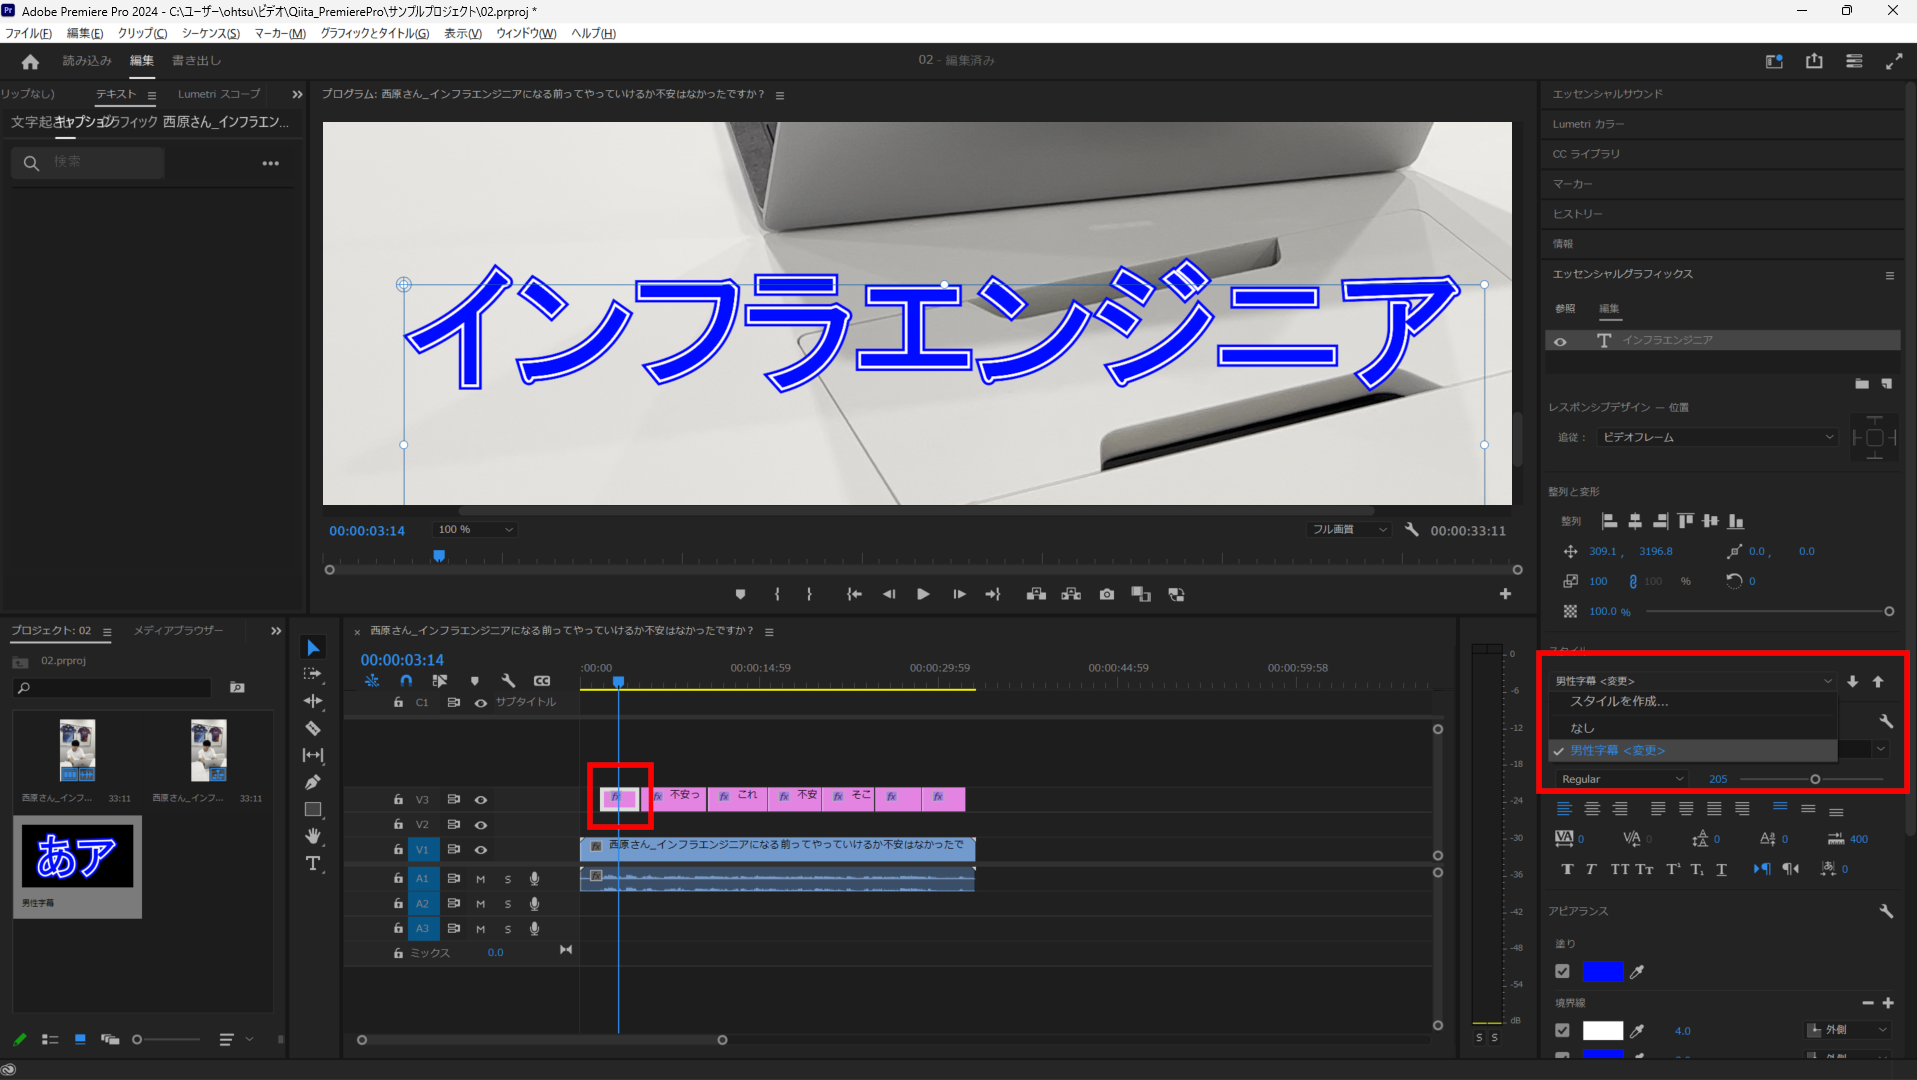
Task: Push style to track or sequence
Action: pos(1853,681)
